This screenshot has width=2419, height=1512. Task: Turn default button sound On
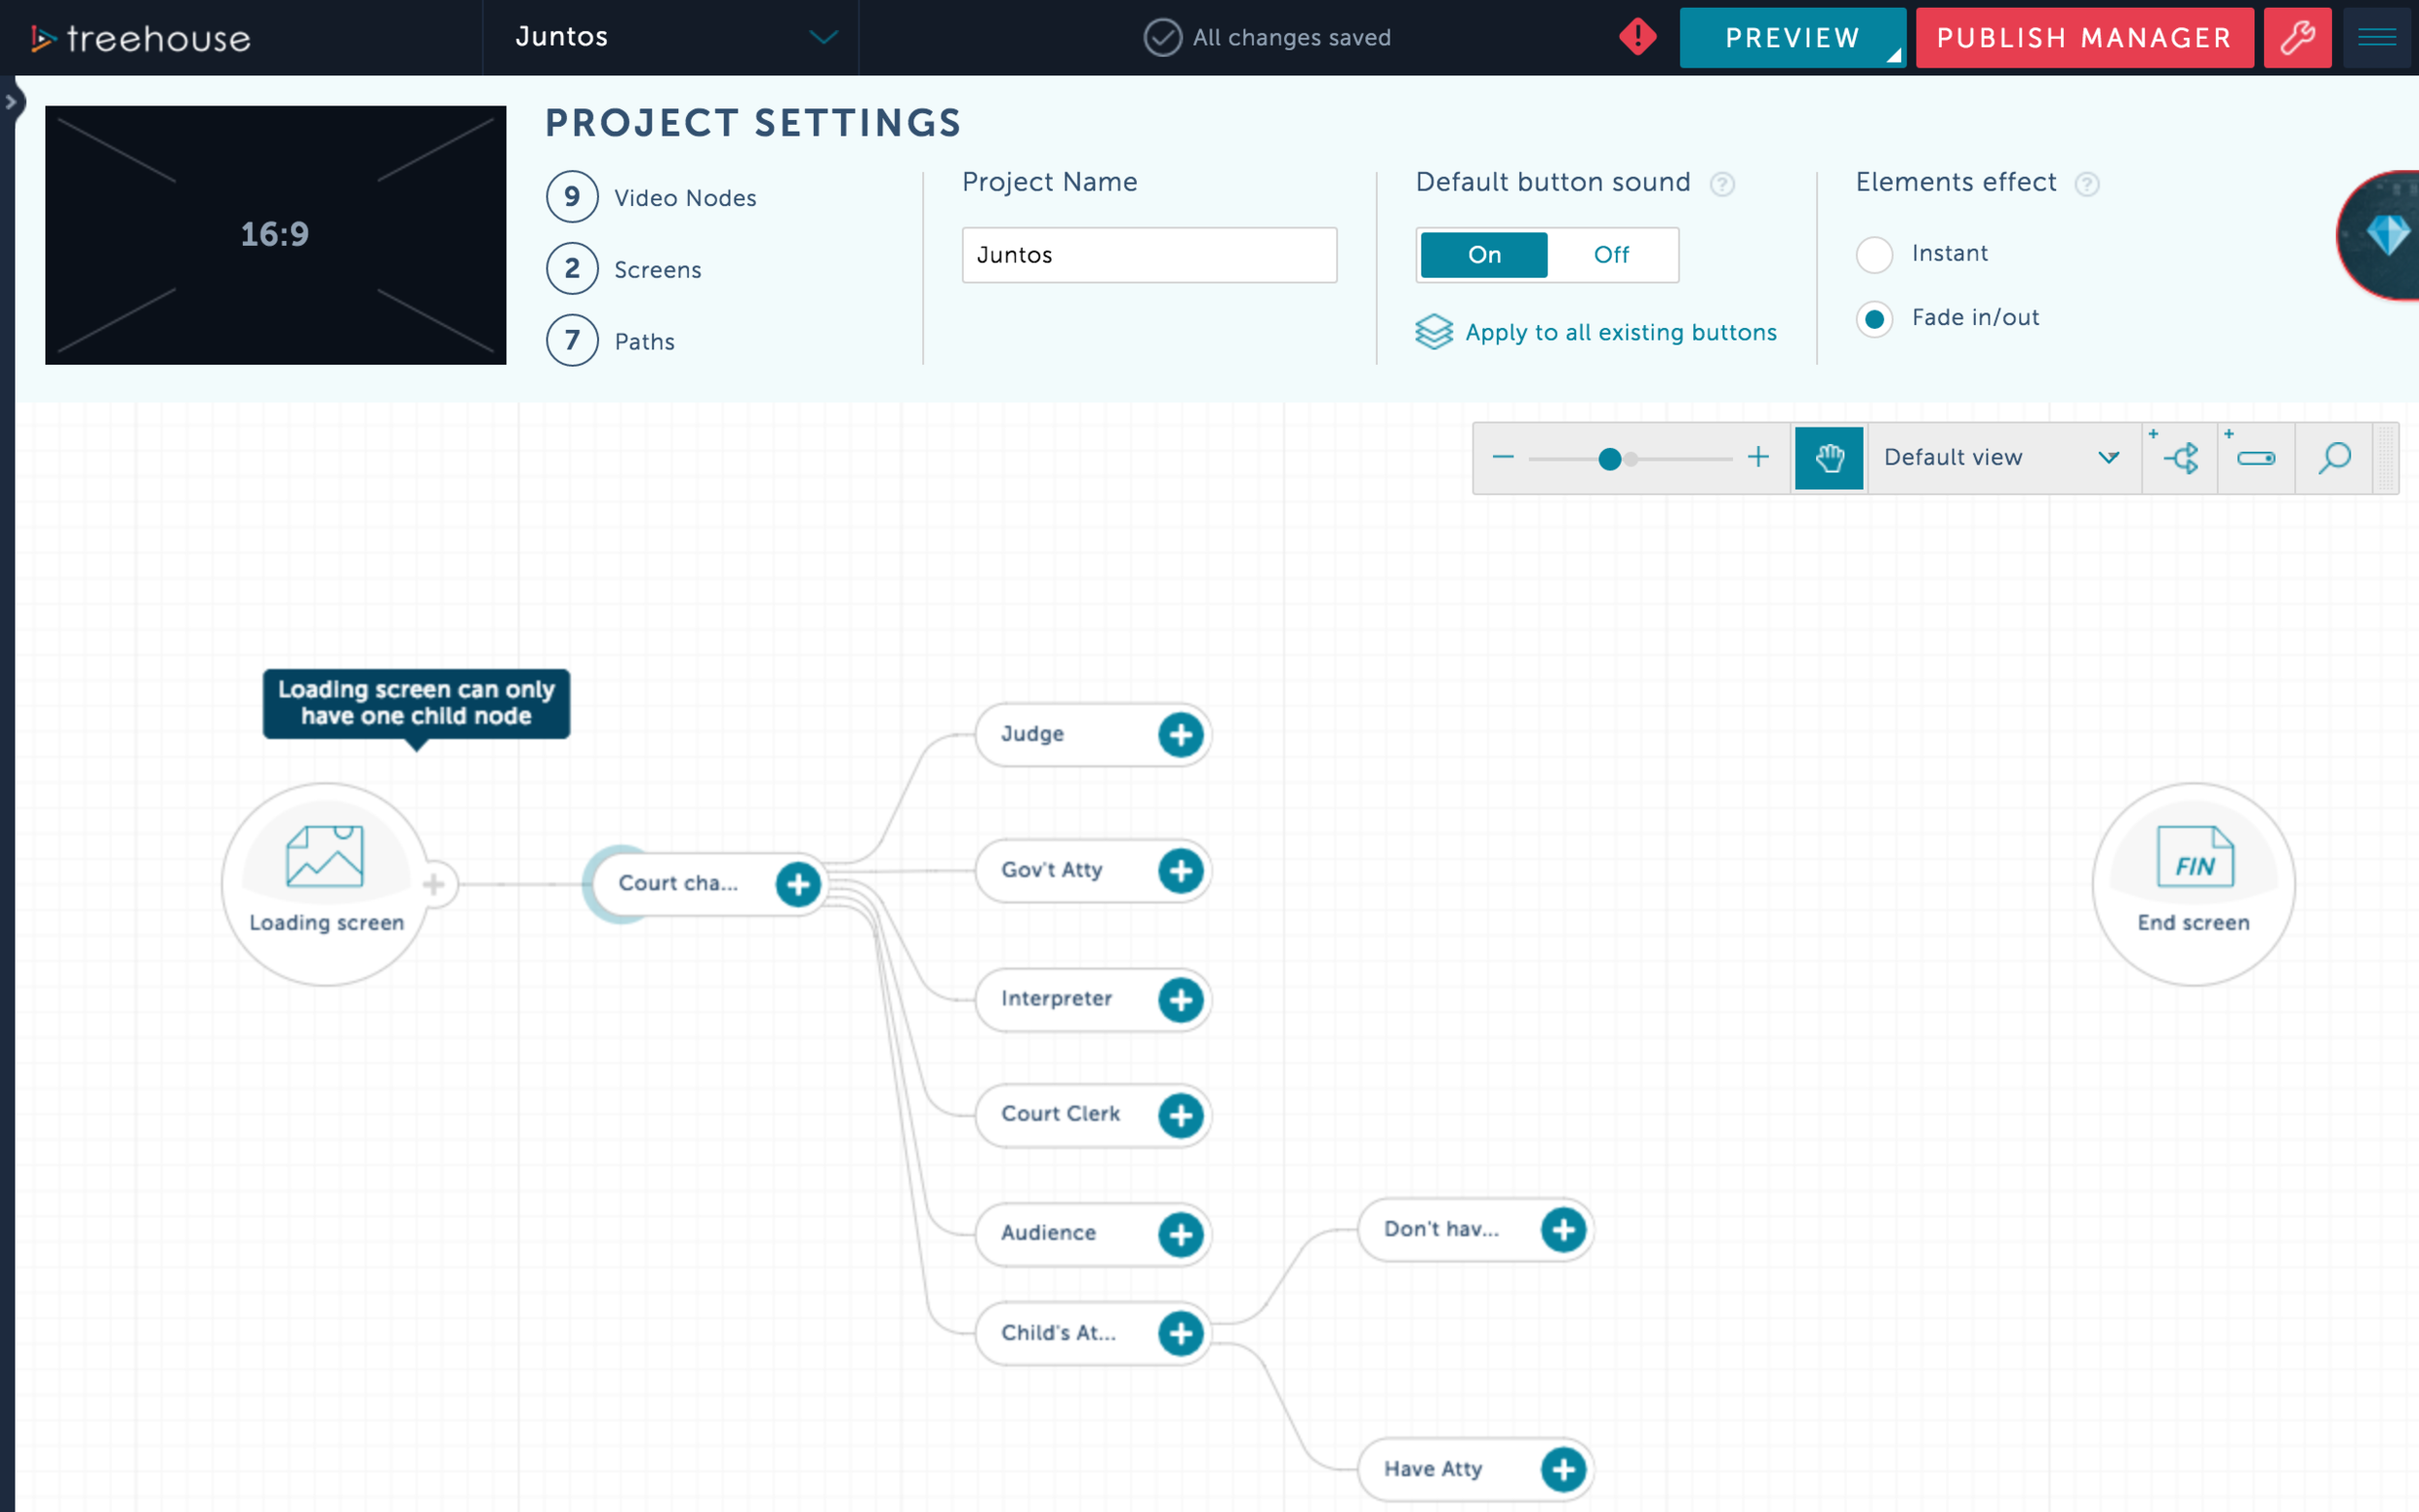(1483, 255)
